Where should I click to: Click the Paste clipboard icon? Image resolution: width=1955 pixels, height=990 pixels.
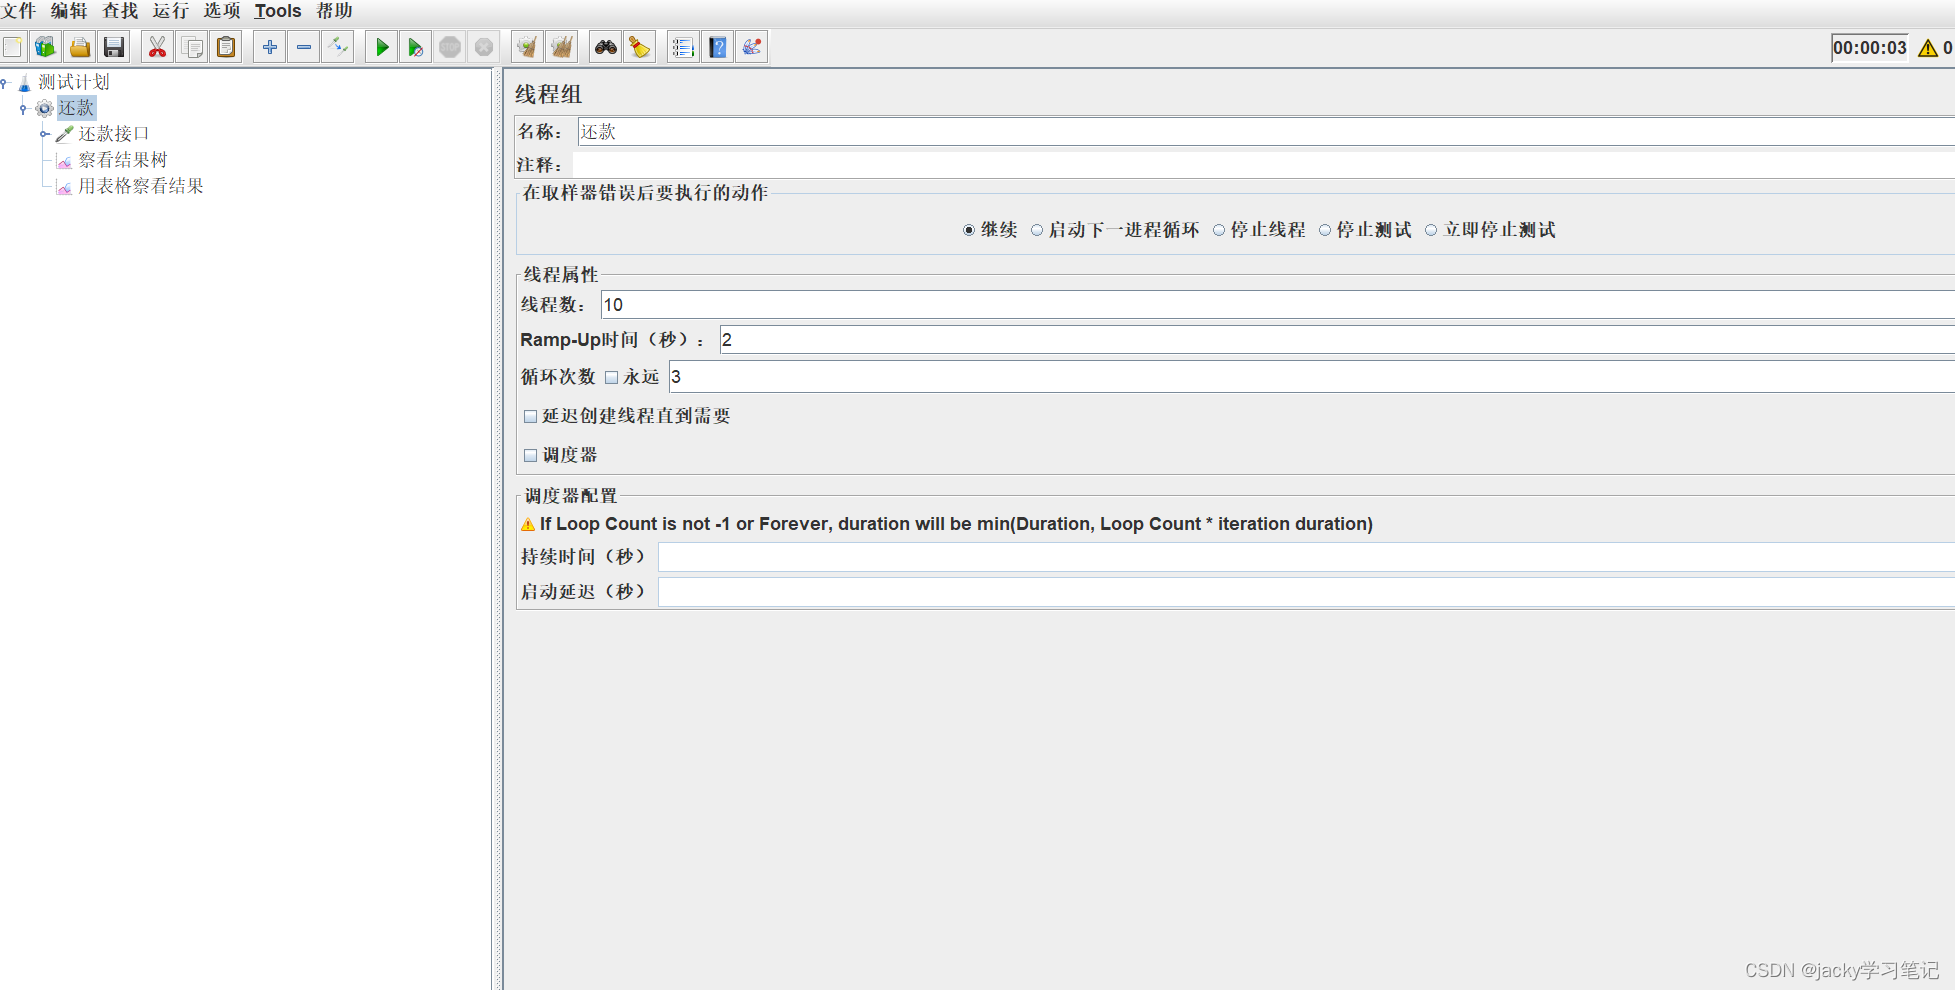point(226,47)
